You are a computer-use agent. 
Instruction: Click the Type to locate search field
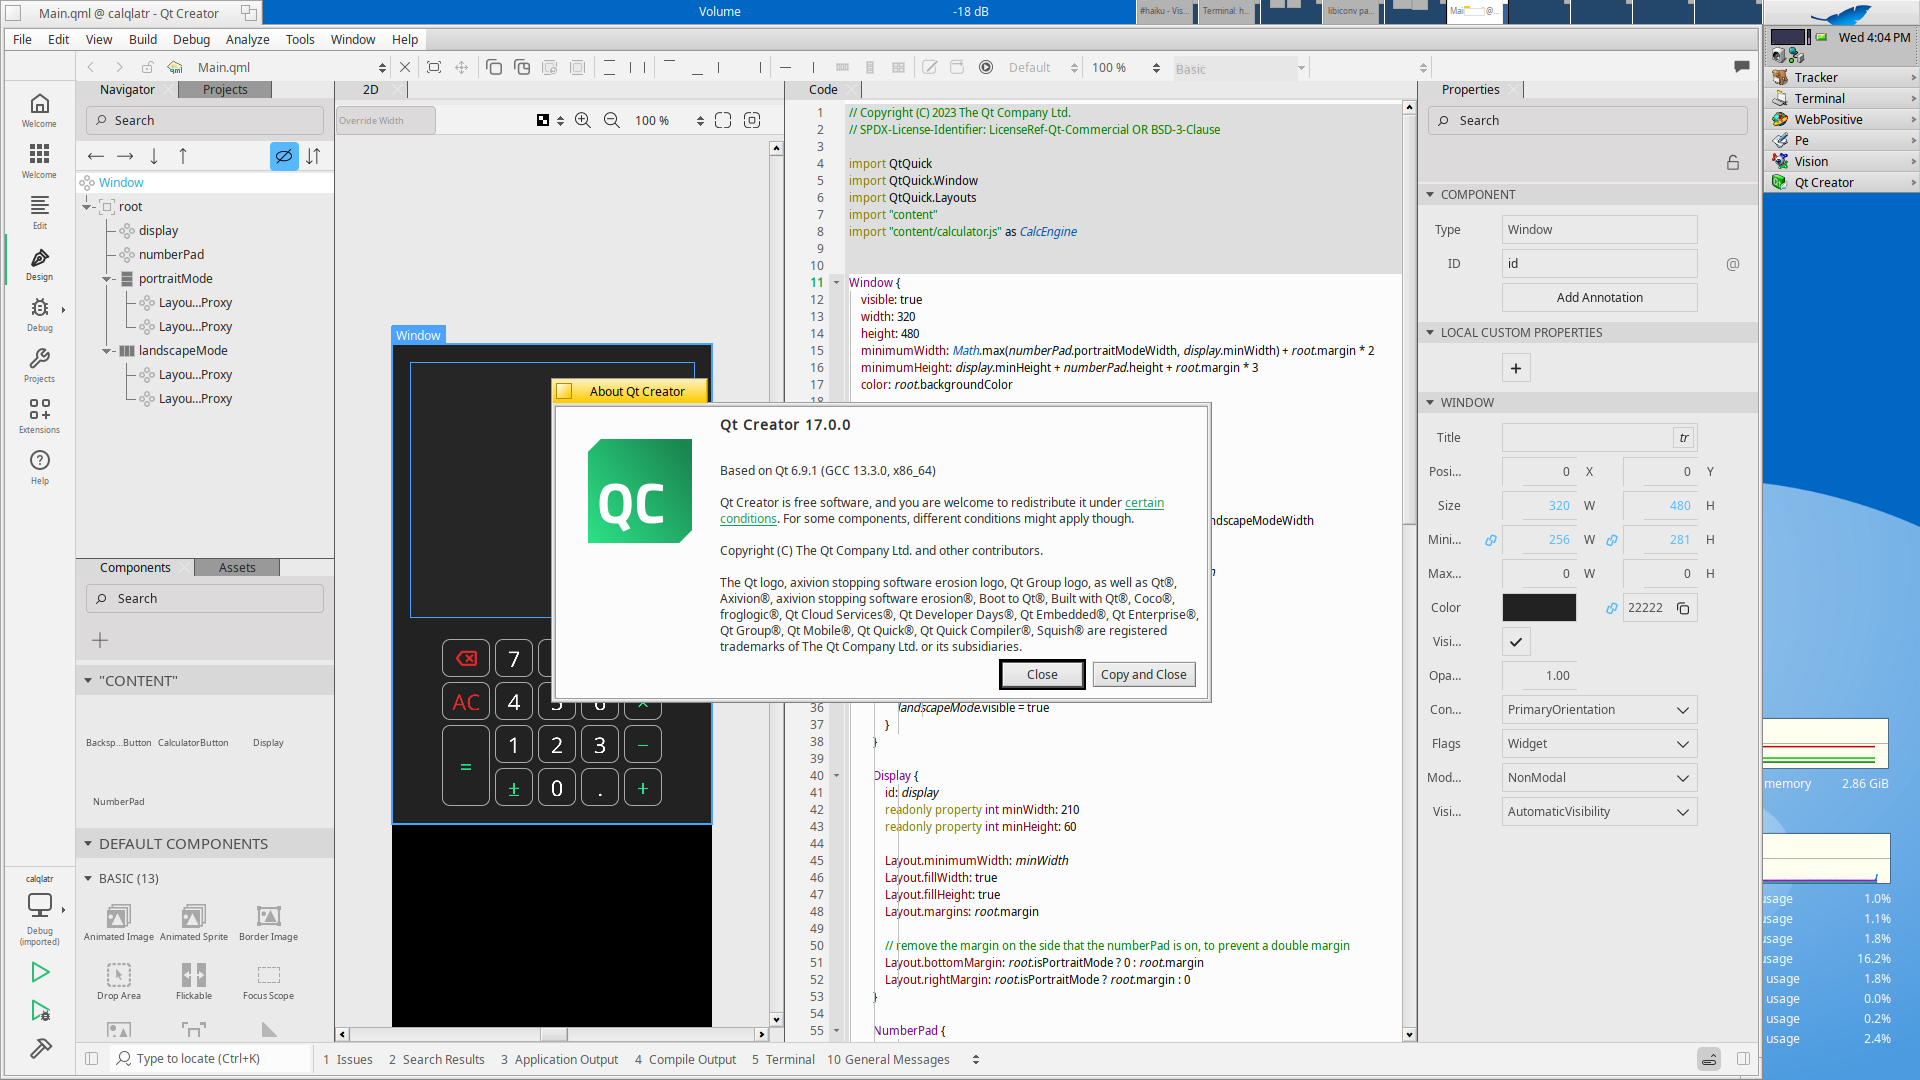(211, 1058)
